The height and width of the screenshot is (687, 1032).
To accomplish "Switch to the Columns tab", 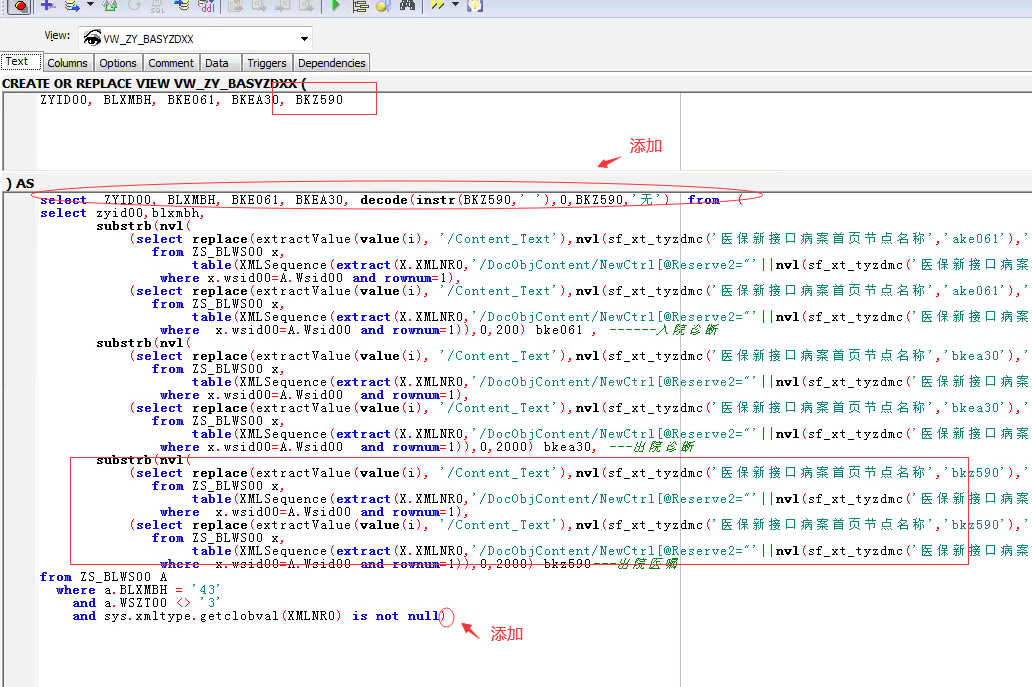I will (67, 63).
